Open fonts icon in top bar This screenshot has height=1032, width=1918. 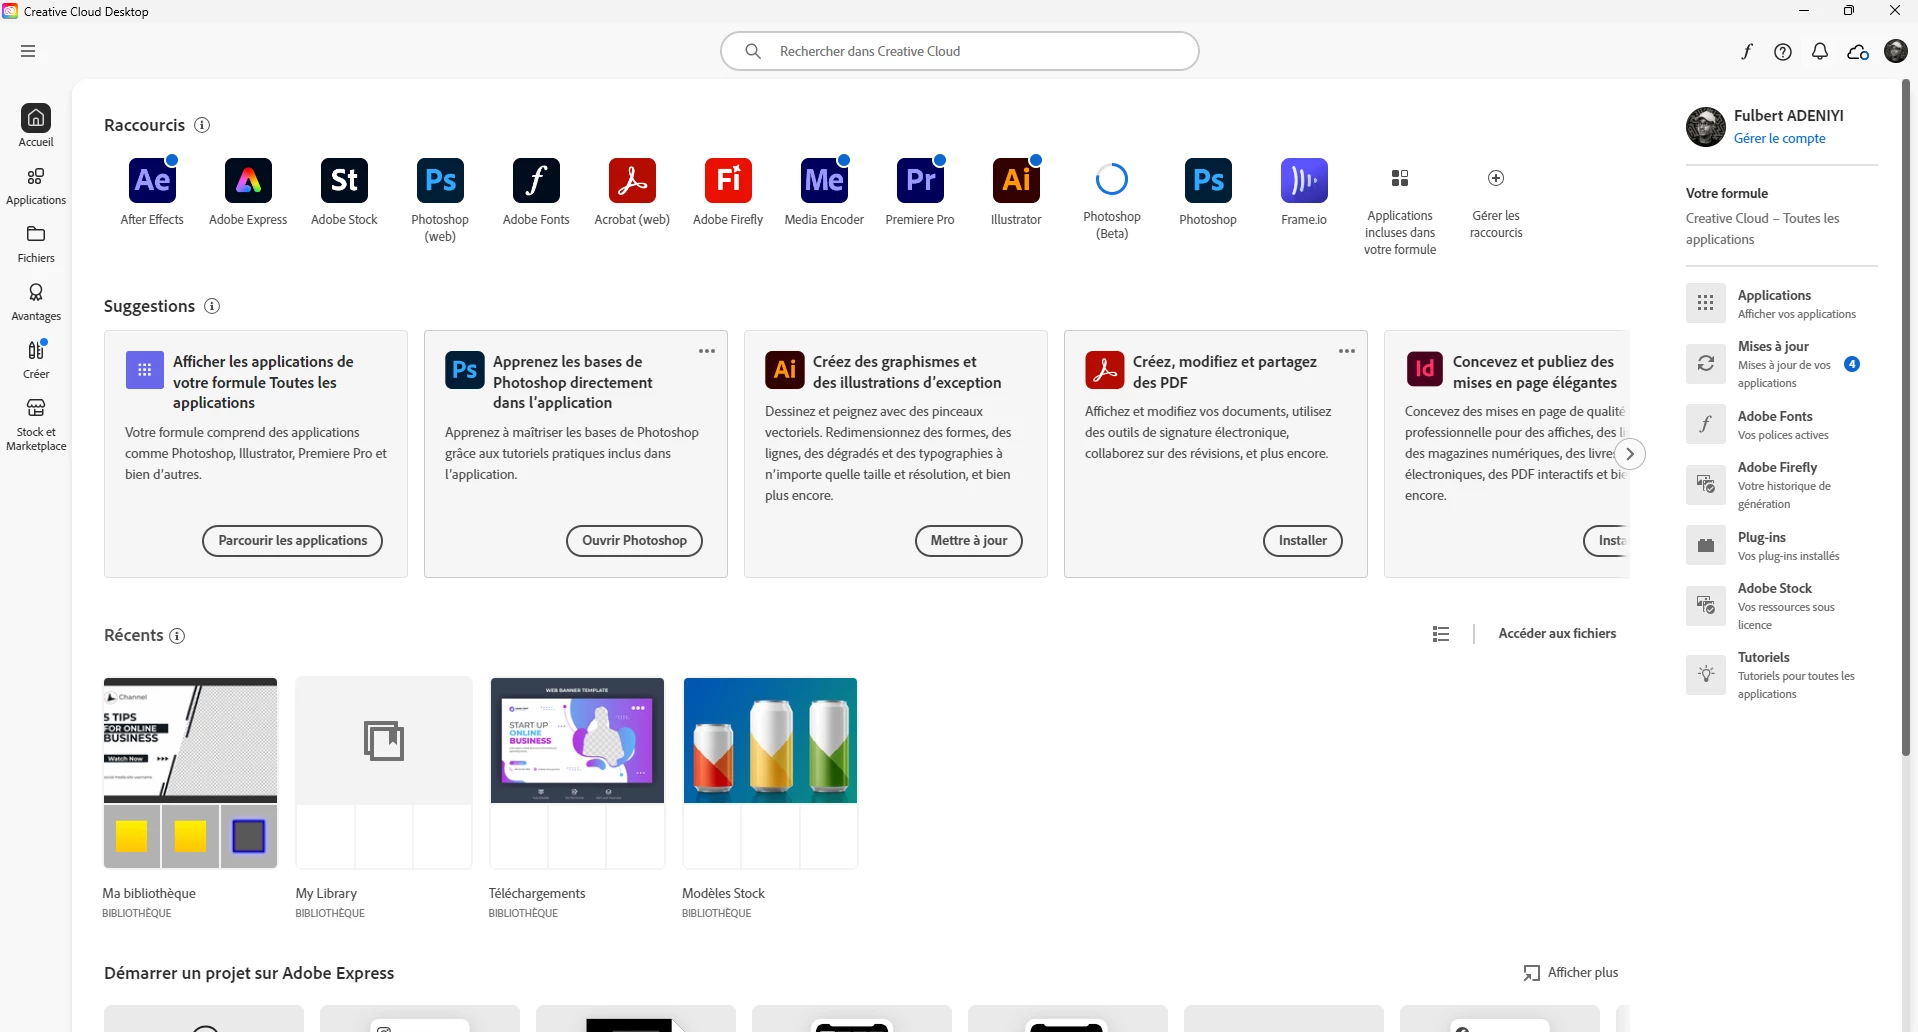pyautogui.click(x=1746, y=52)
